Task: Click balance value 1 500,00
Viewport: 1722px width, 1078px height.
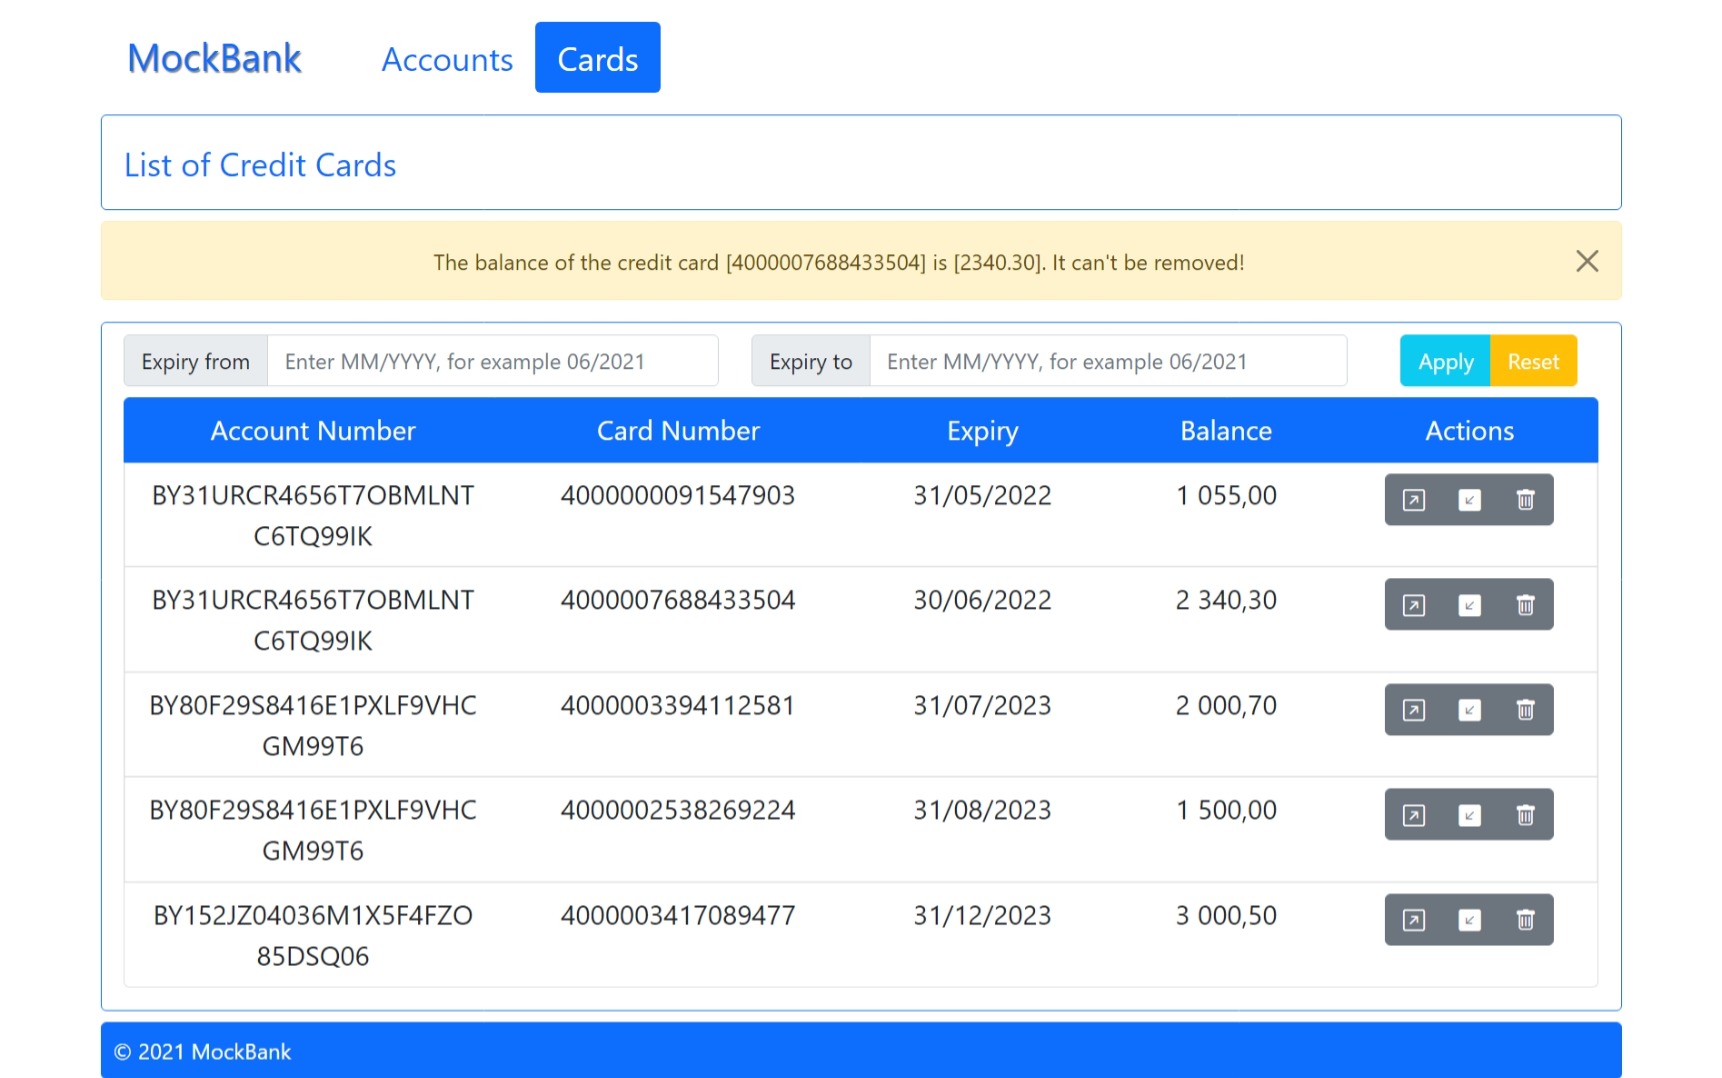Action: tap(1226, 810)
